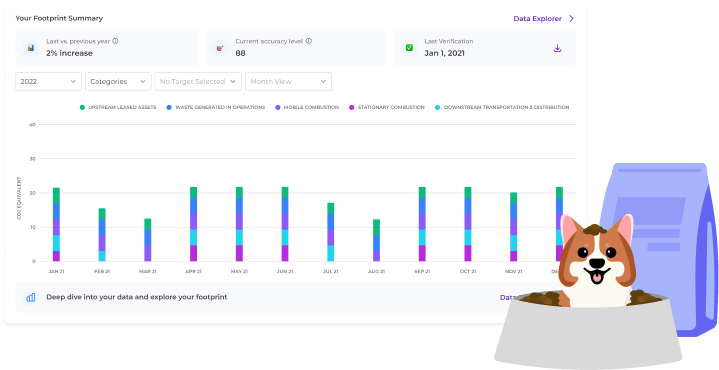Click the 'CO2 EQUIVALENT' axis title
The image size is (719, 370).
pos(19,198)
